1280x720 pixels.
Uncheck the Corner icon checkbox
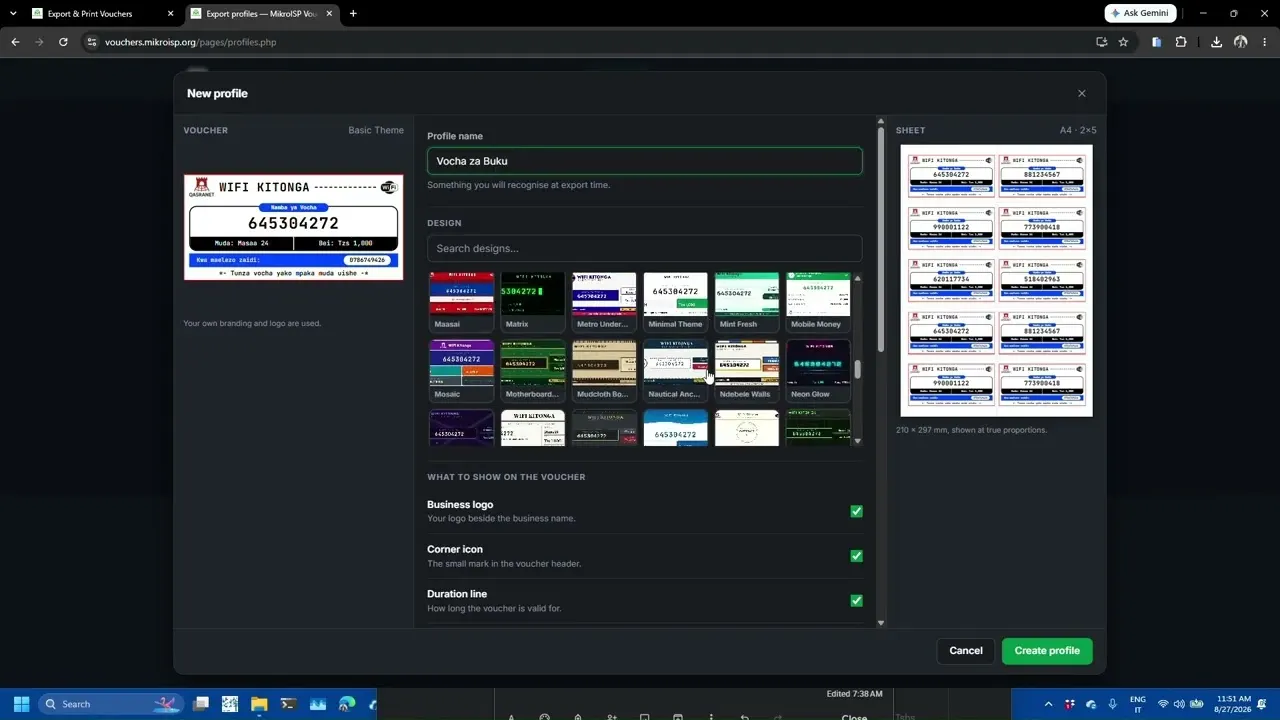(856, 556)
